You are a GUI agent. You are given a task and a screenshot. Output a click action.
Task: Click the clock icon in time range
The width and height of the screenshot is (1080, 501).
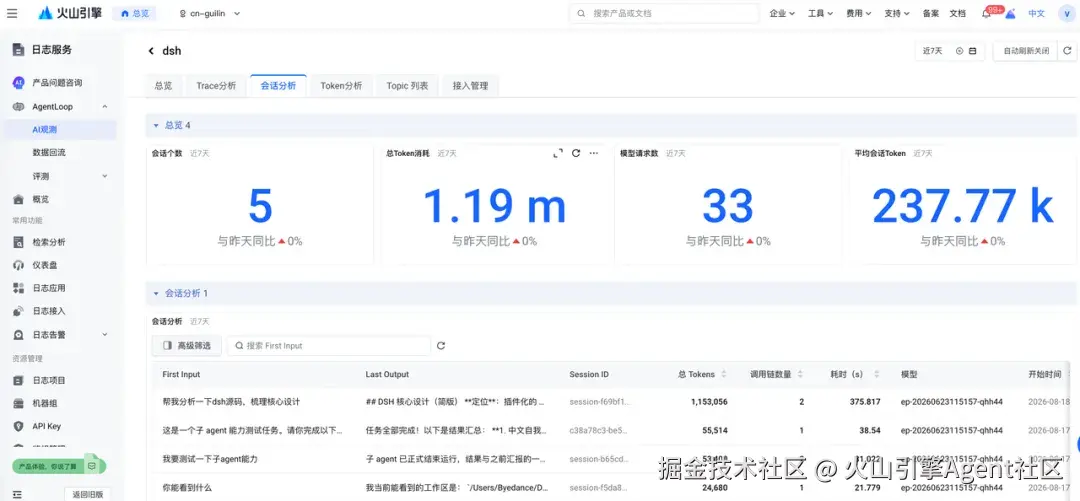pos(959,51)
